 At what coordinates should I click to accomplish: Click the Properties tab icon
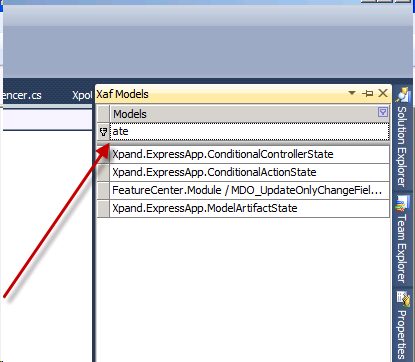402,299
